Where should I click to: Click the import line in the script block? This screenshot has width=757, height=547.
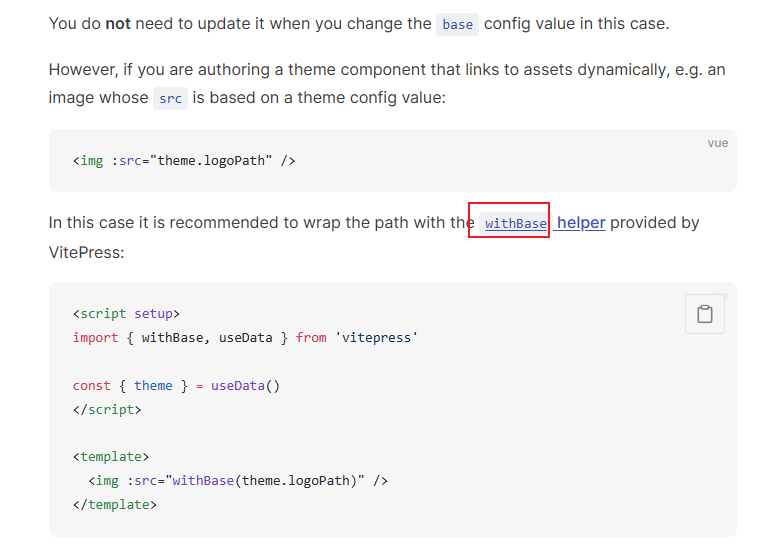point(245,337)
